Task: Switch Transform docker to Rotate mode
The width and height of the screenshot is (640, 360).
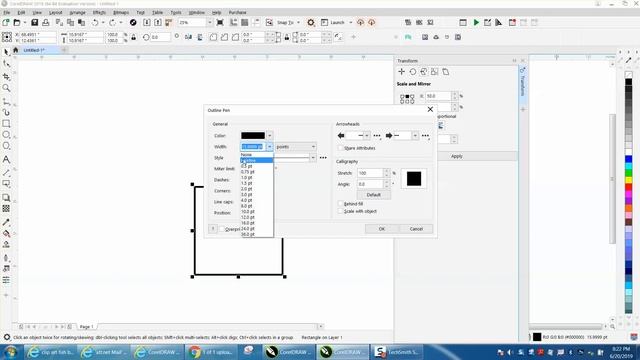Action: point(413,72)
